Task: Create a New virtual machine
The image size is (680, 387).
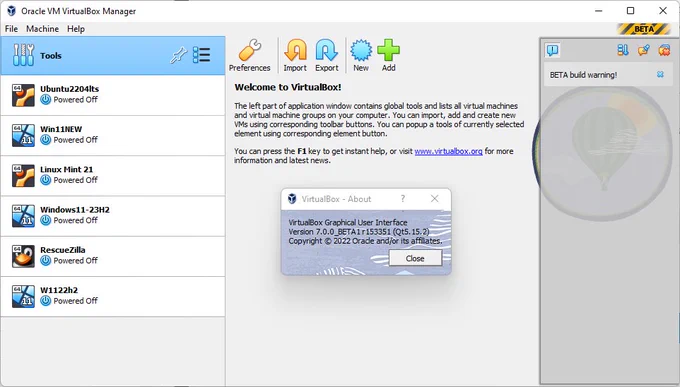Action: coord(361,56)
